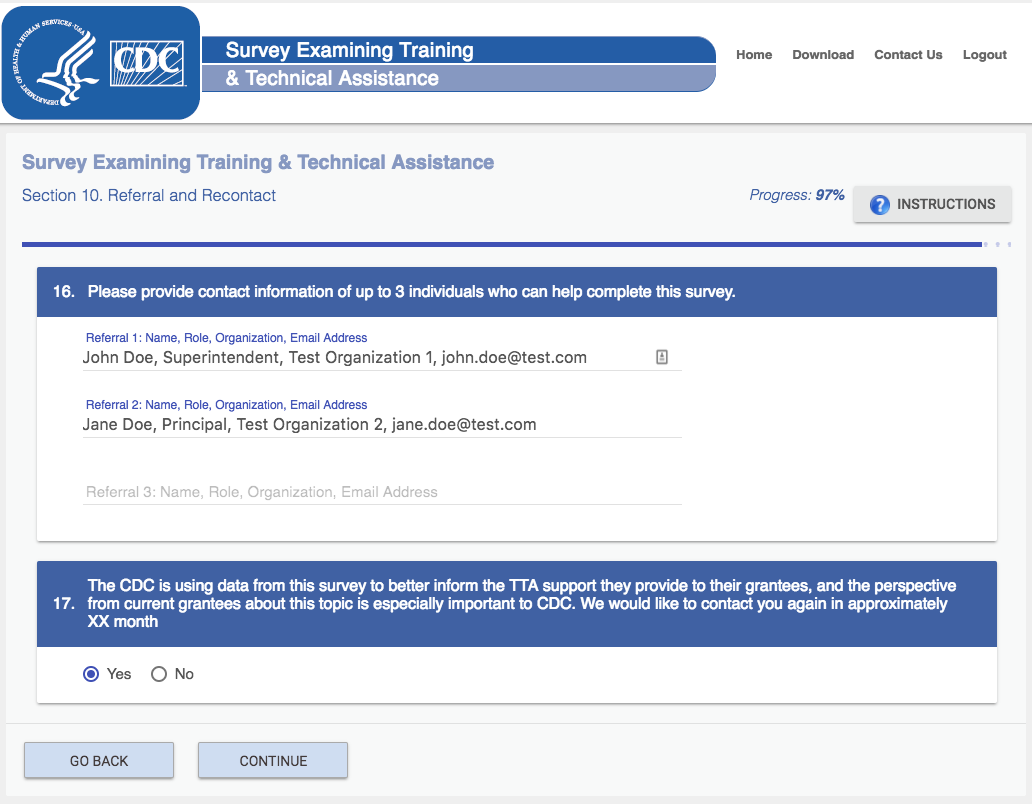Click the contact card icon in Referral 1
This screenshot has width=1032, height=804.
click(x=662, y=357)
